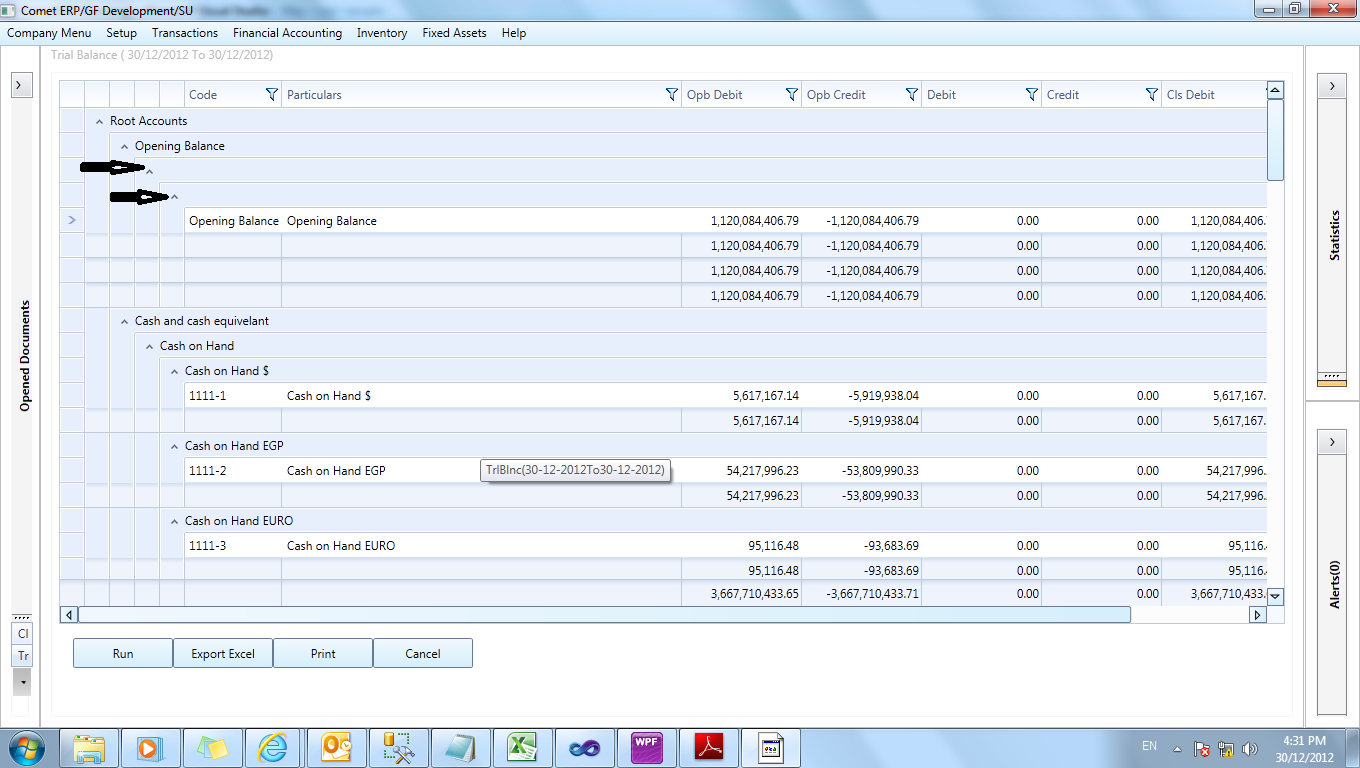Image resolution: width=1360 pixels, height=768 pixels.
Task: Open Outlook from the taskbar
Action: (x=335, y=747)
